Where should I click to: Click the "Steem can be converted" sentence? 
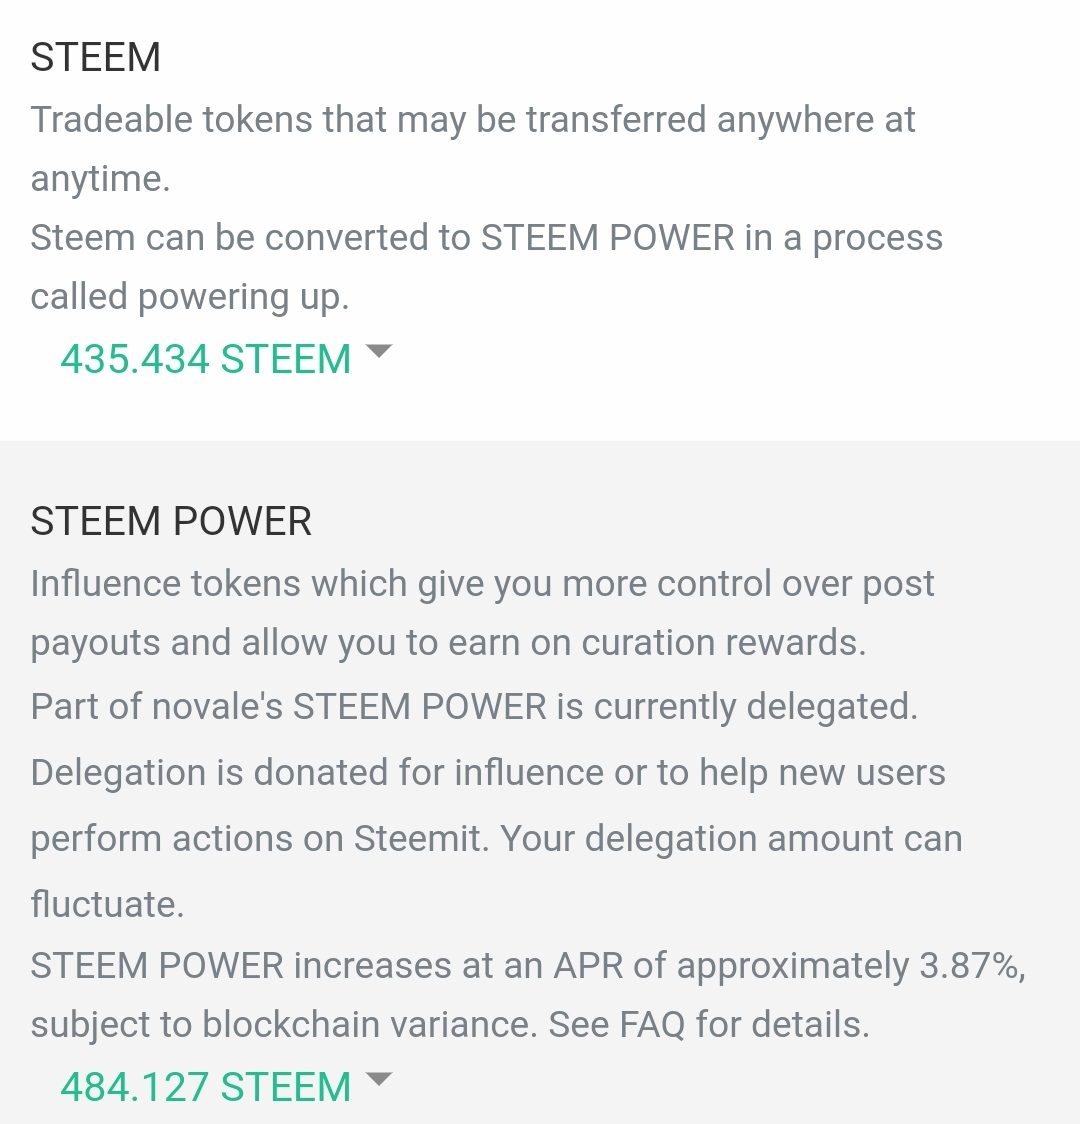pyautogui.click(x=486, y=238)
